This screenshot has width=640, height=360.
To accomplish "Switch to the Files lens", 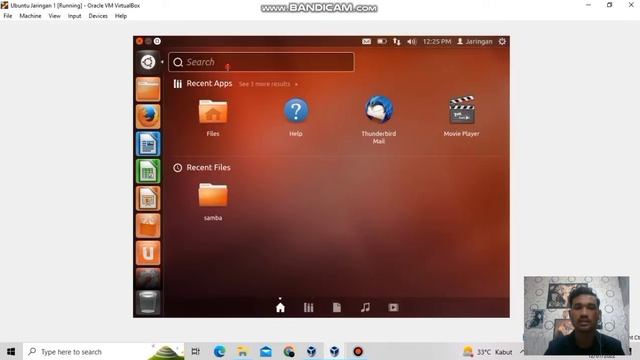I will (337, 307).
